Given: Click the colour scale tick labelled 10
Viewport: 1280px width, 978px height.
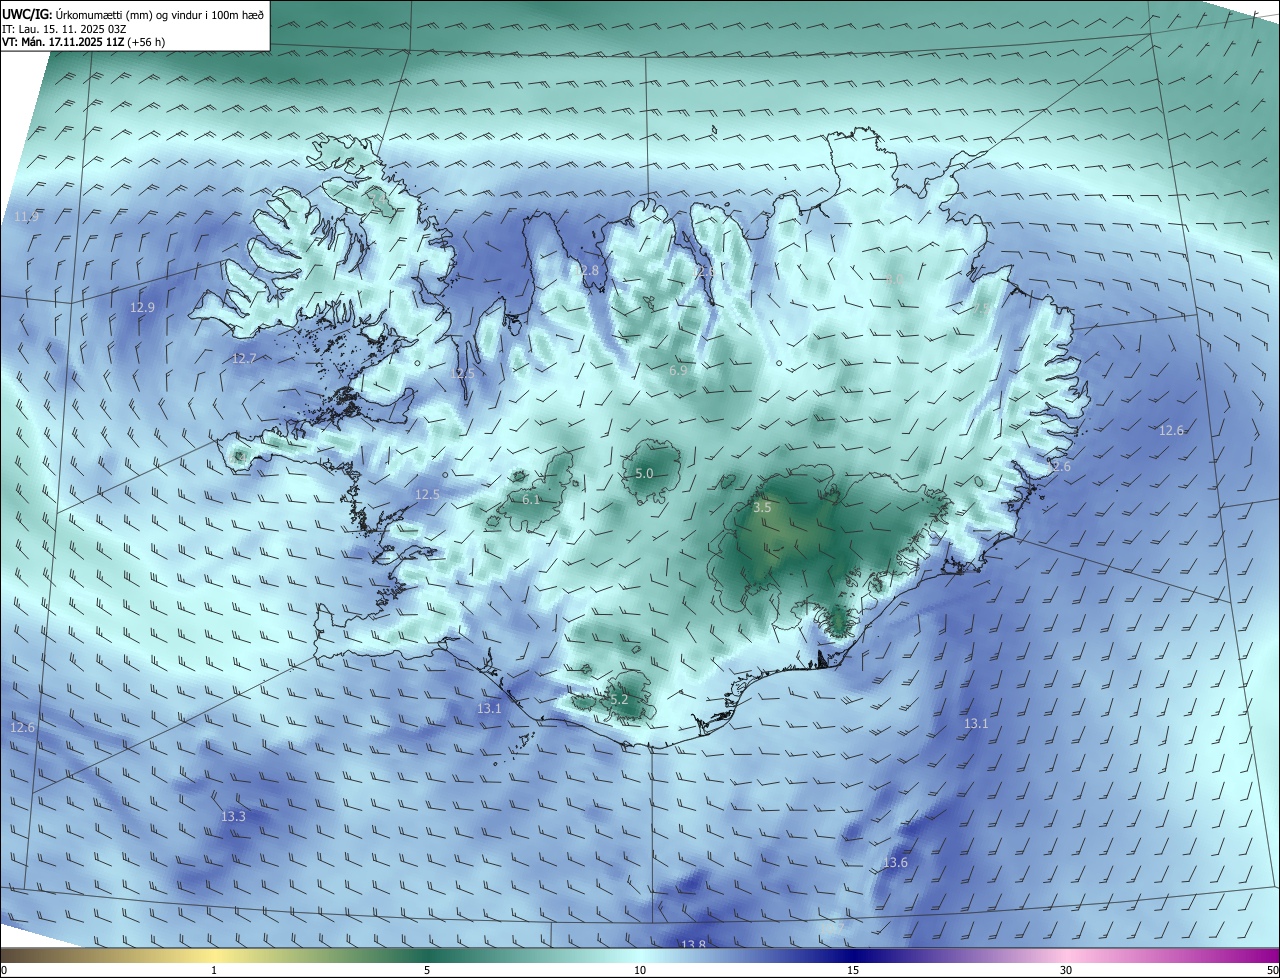Looking at the screenshot, I should pos(640,970).
